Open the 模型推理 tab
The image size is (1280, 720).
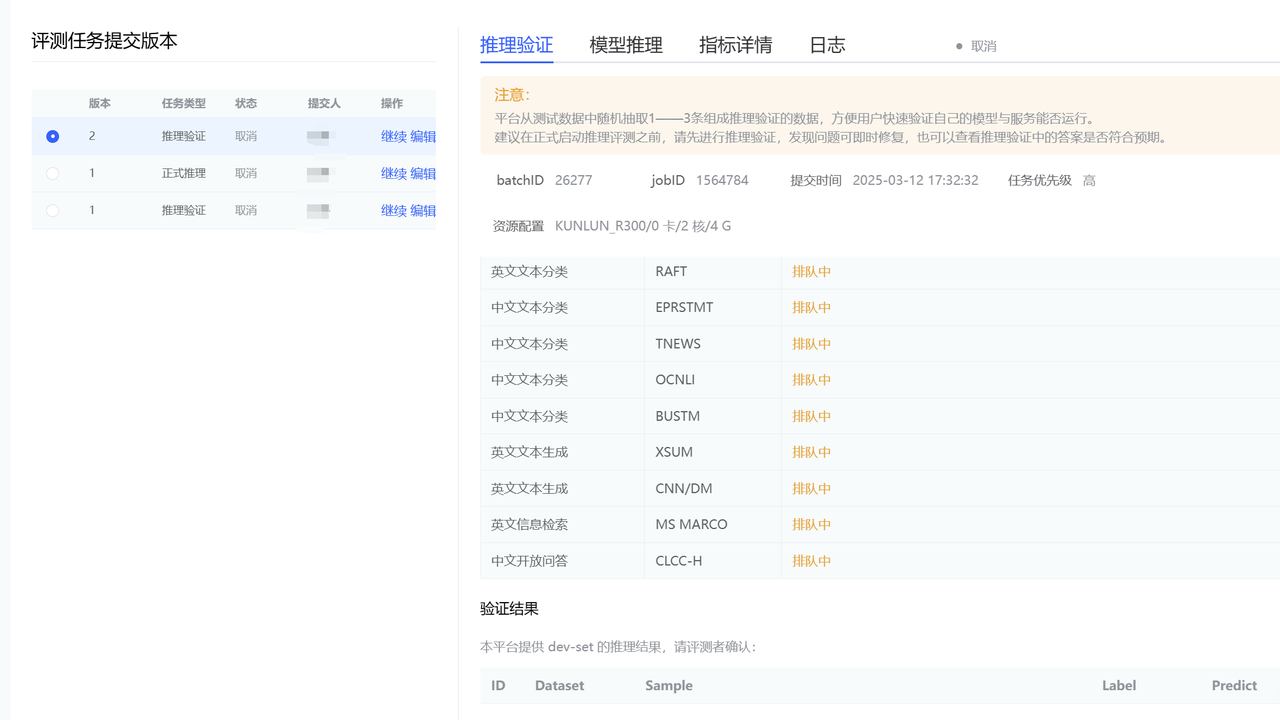626,45
